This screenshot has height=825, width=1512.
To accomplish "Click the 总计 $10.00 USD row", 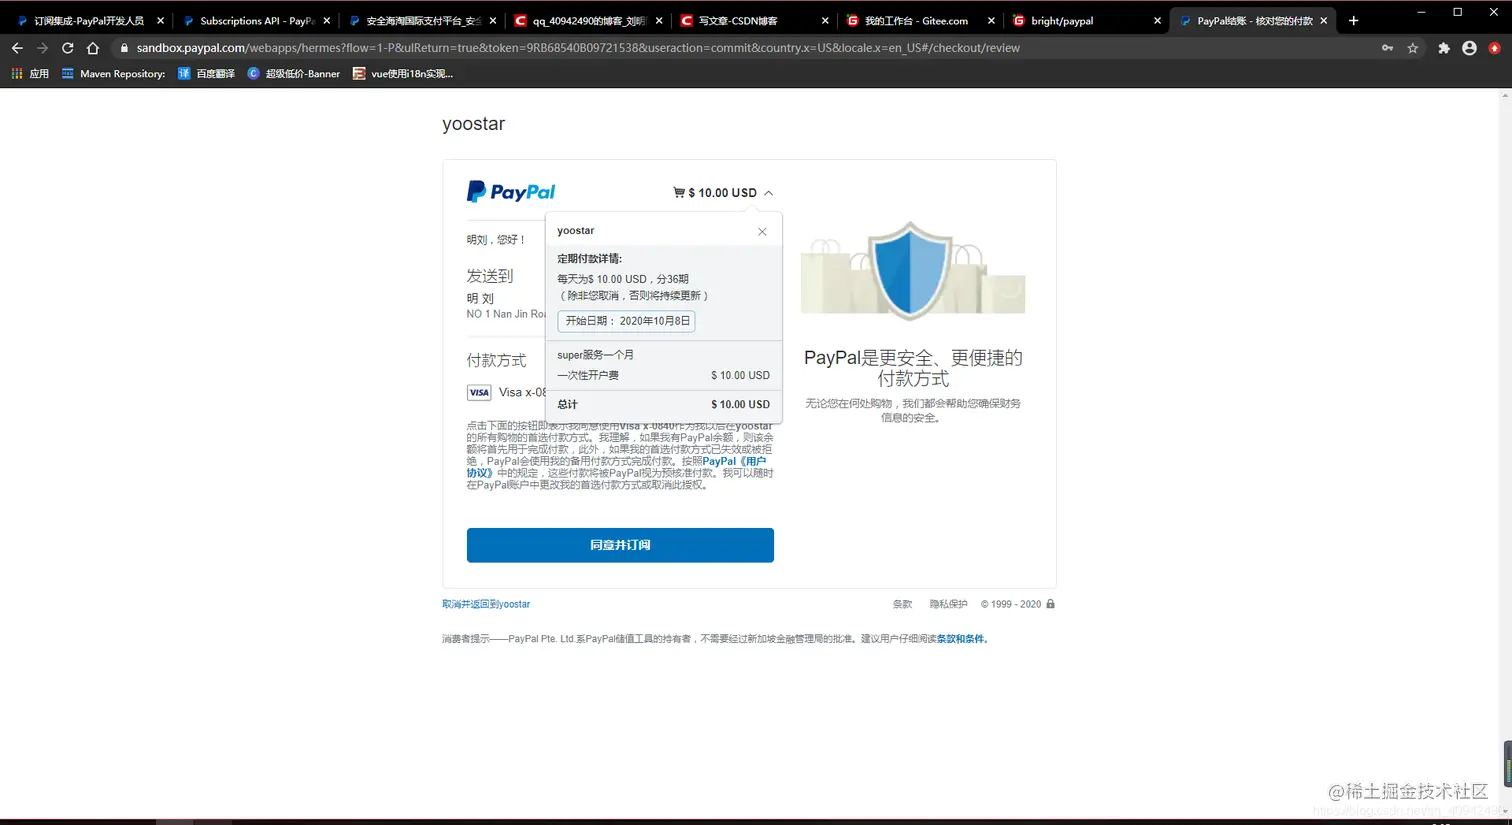I will point(663,405).
